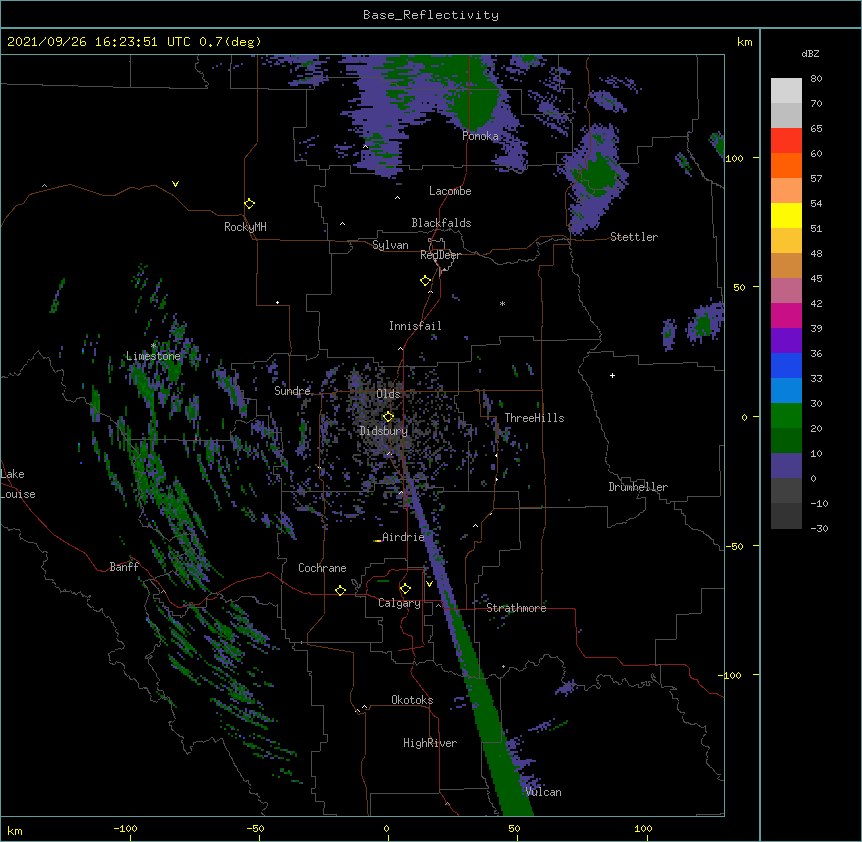
Task: Click the Vulcan label
Action: (543, 792)
